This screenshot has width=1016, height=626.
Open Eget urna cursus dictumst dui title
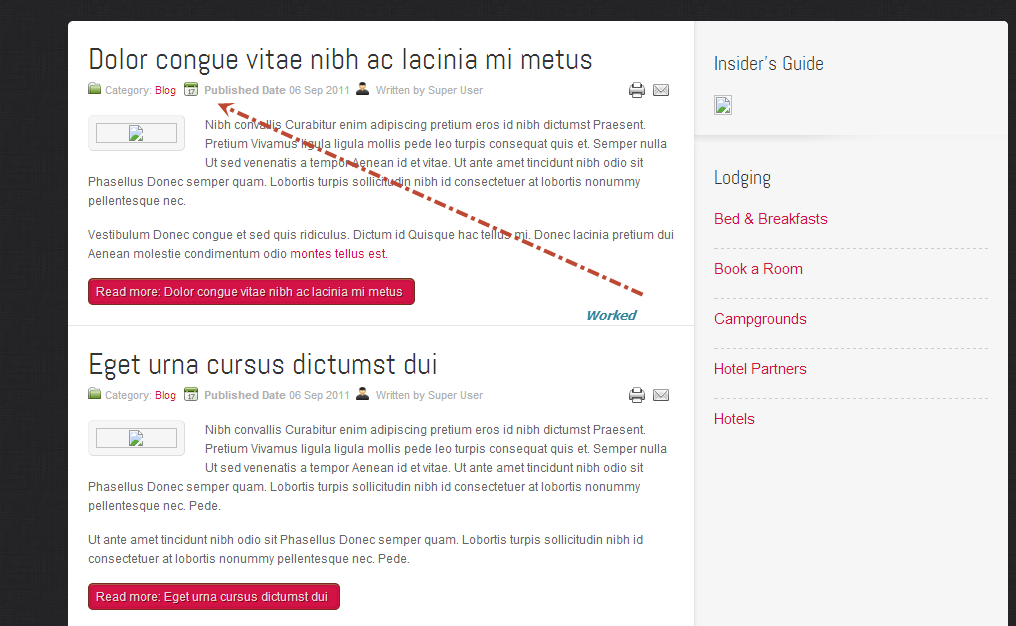click(262, 365)
